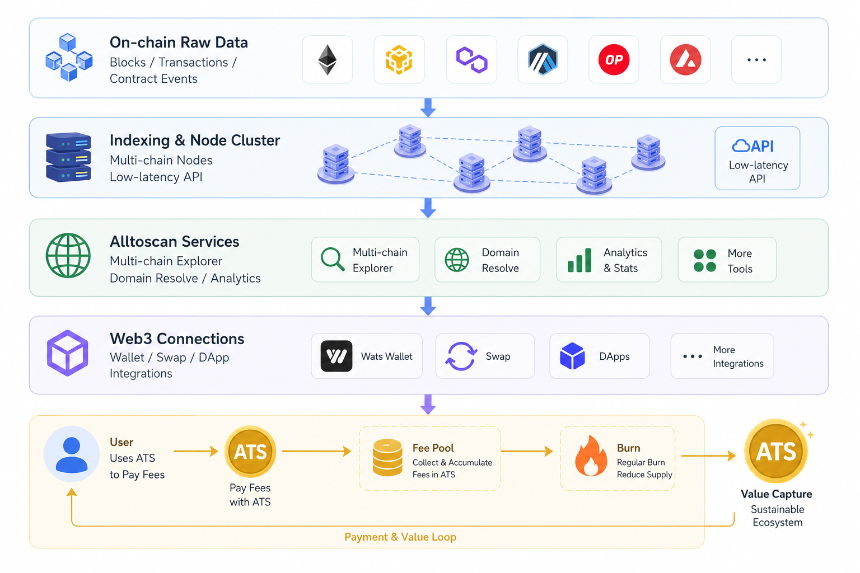860x573 pixels.
Task: Click the Polygon chain icon
Action: (472, 60)
